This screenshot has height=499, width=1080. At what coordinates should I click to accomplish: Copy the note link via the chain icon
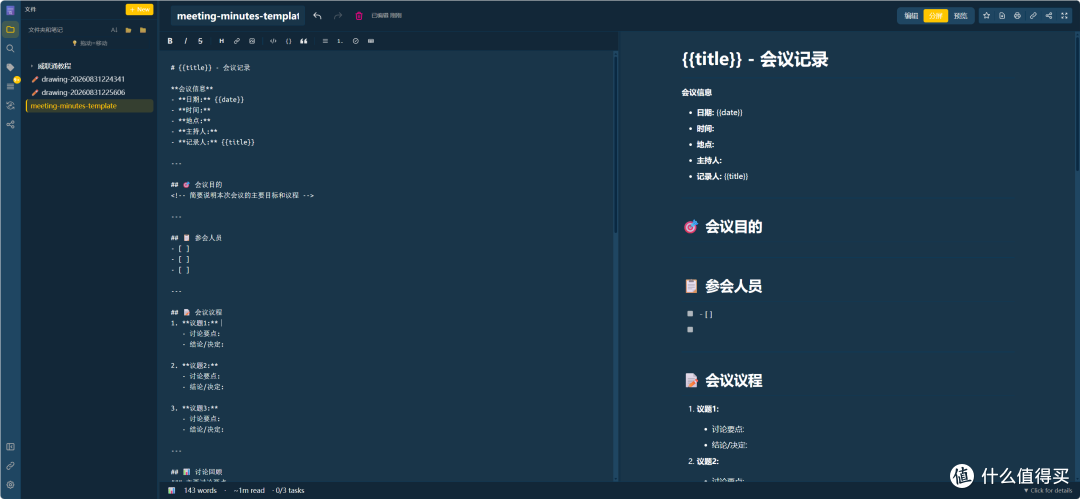1033,15
